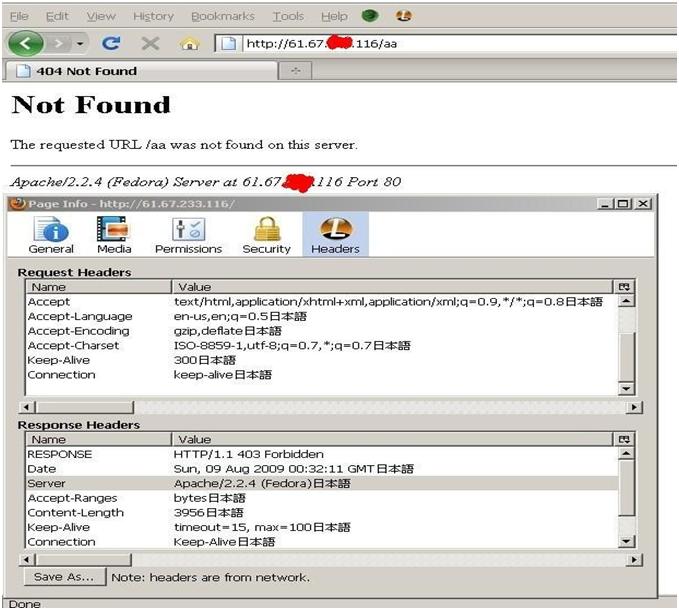Image resolution: width=679 pixels, height=610 pixels.
Task: Click the green Back navigation arrow
Action: click(25, 43)
